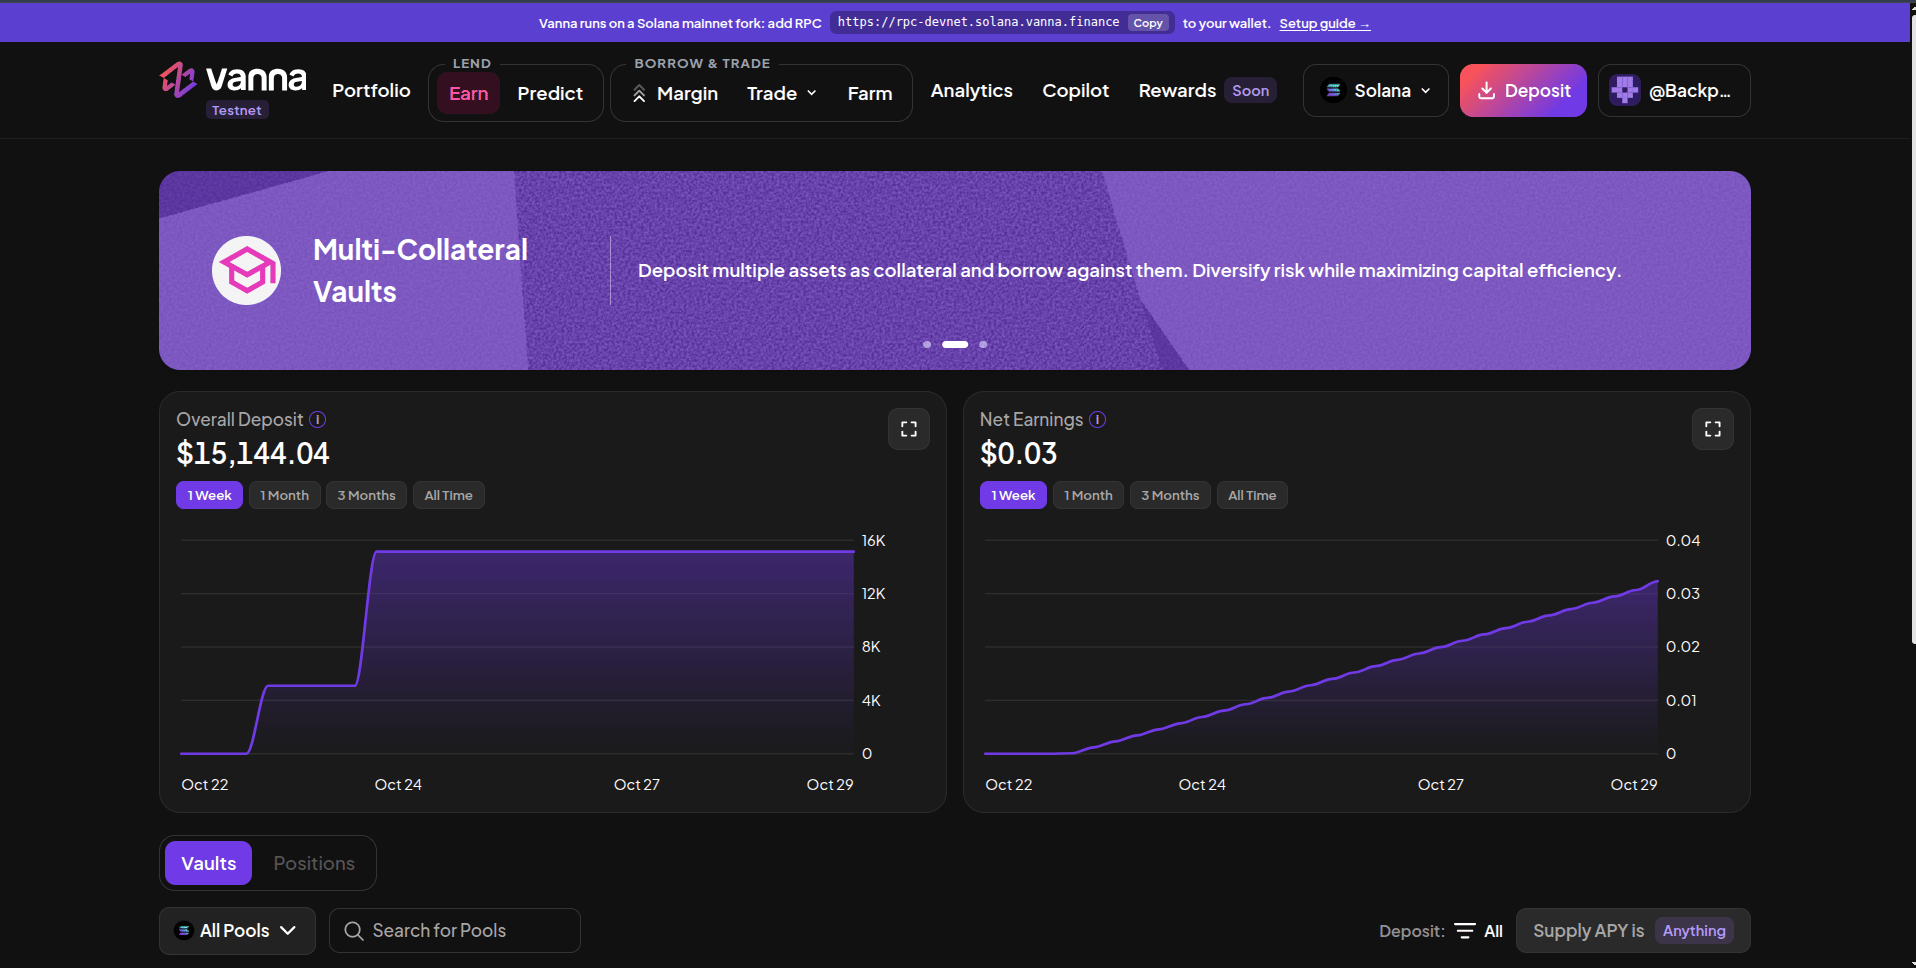
Task: Click the Deposit filter lines icon
Action: coord(1465,931)
